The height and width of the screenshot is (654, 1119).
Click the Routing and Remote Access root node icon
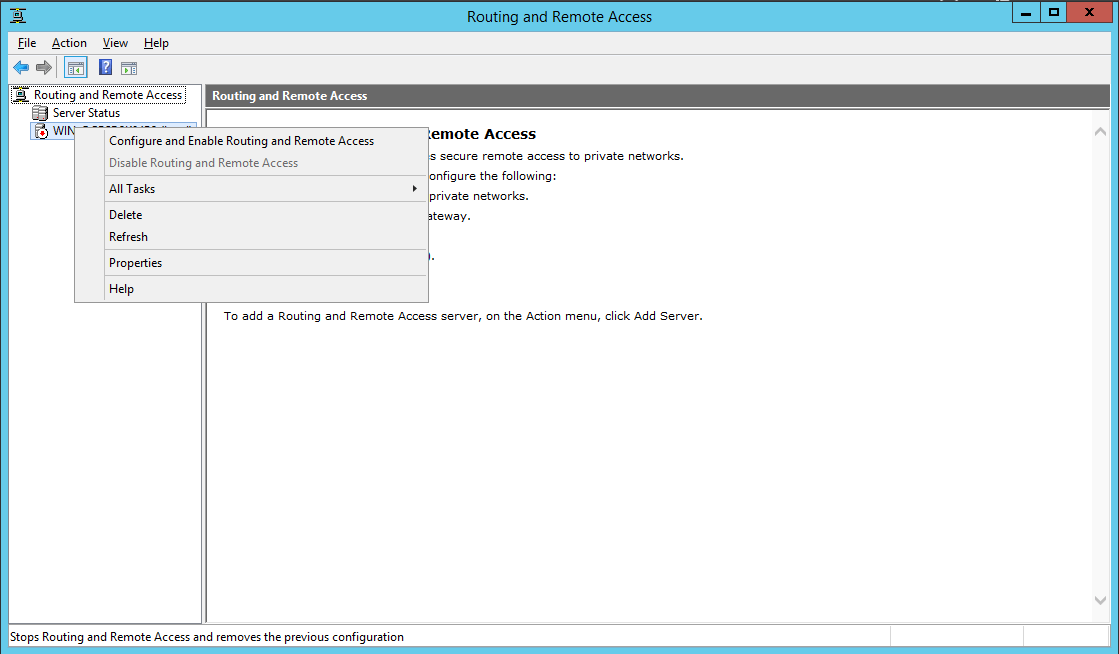pyautogui.click(x=21, y=95)
